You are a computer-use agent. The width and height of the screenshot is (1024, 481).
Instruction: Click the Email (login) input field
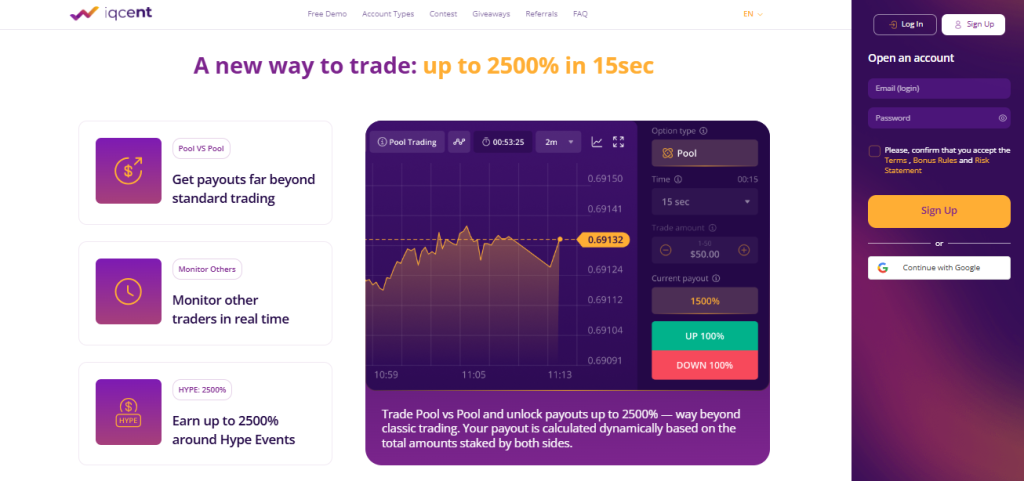click(939, 89)
